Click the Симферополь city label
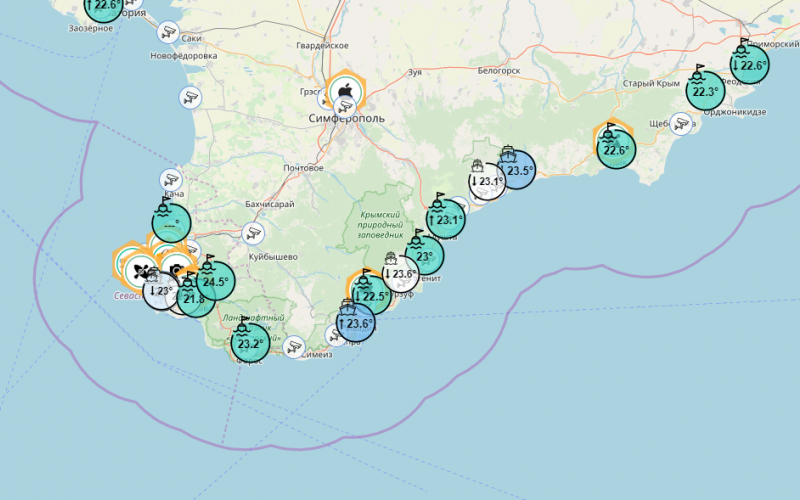This screenshot has height=500, width=800. click(x=345, y=118)
